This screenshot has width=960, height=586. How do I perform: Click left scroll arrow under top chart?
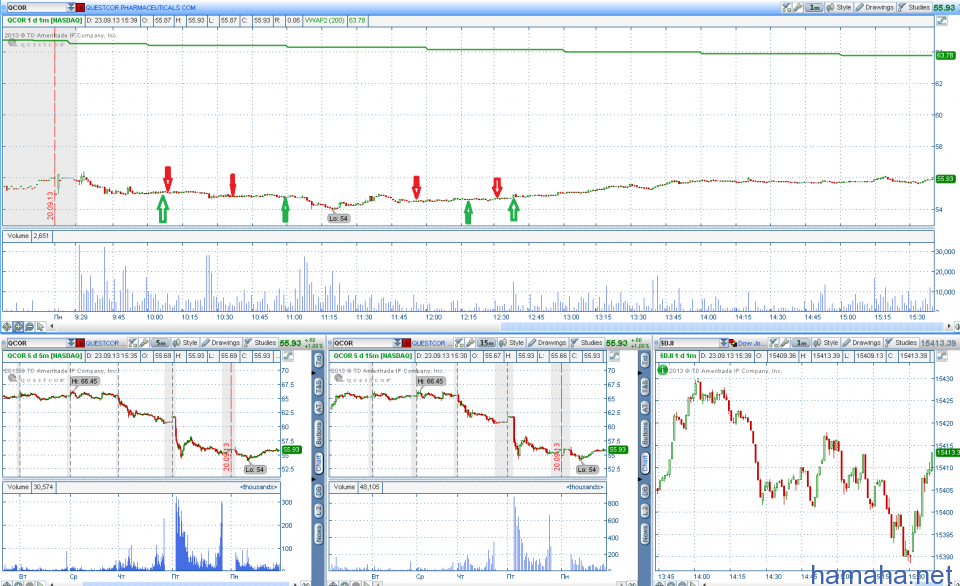[x=51, y=326]
